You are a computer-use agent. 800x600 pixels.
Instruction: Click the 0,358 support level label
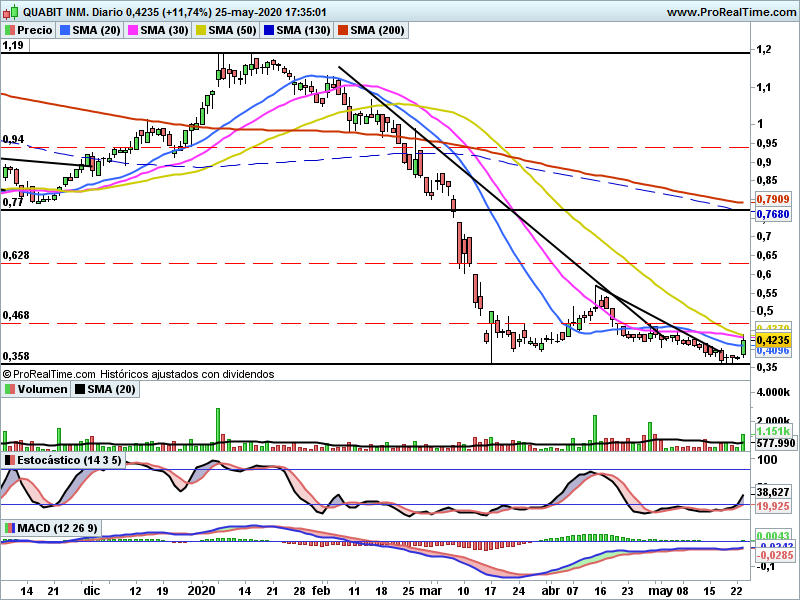[16, 356]
